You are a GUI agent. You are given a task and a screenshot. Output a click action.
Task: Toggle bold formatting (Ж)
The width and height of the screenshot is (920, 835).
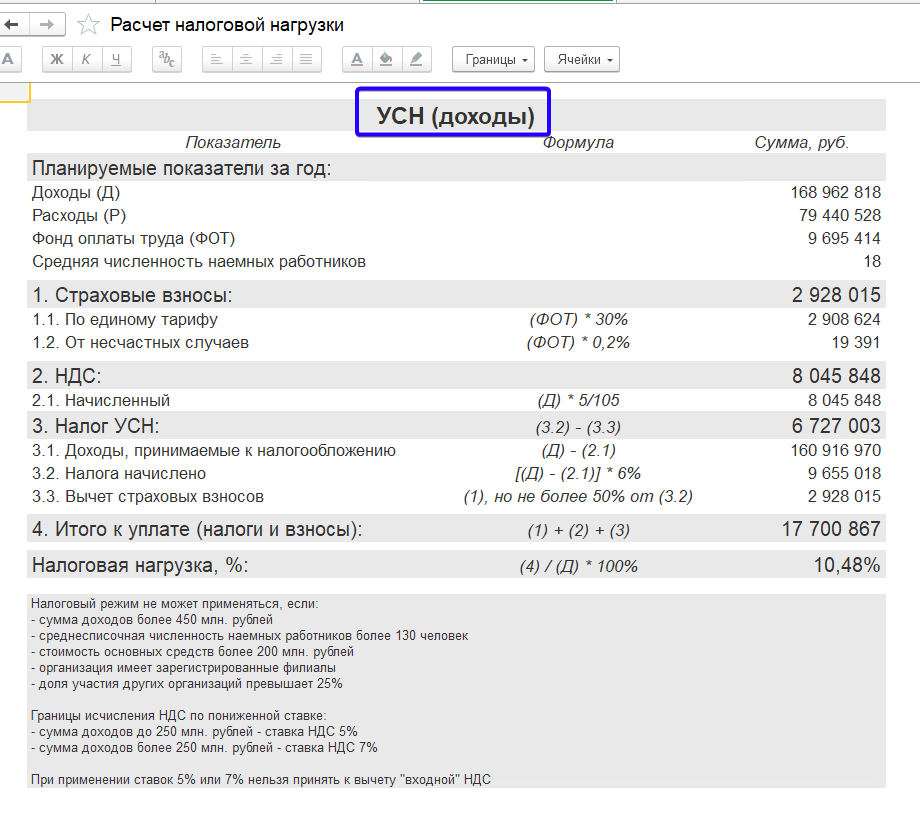tap(57, 59)
